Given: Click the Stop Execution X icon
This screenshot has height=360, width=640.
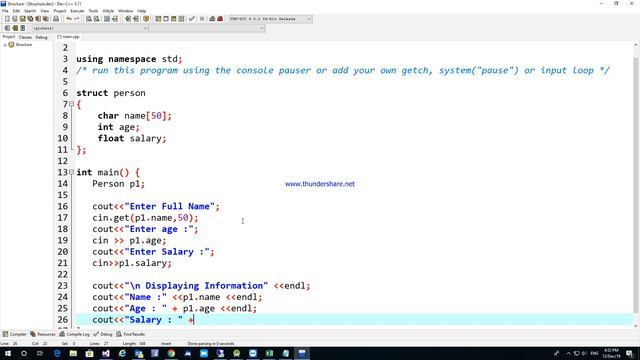Looking at the screenshot, I should [x=202, y=19].
